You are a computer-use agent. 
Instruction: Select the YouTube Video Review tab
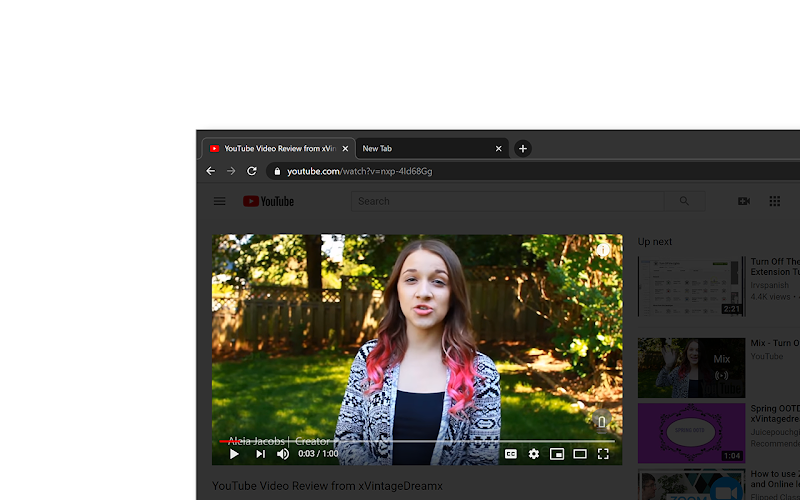click(279, 148)
